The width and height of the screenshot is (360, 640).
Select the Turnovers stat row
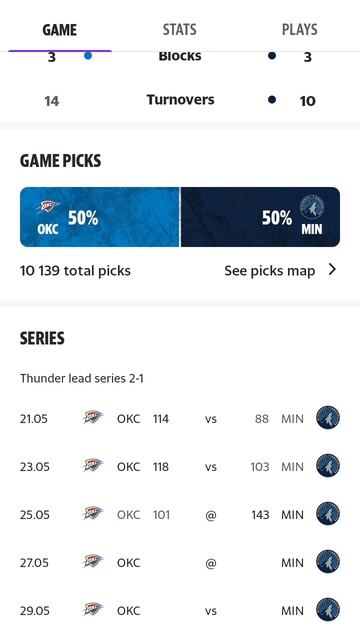[x=180, y=100]
